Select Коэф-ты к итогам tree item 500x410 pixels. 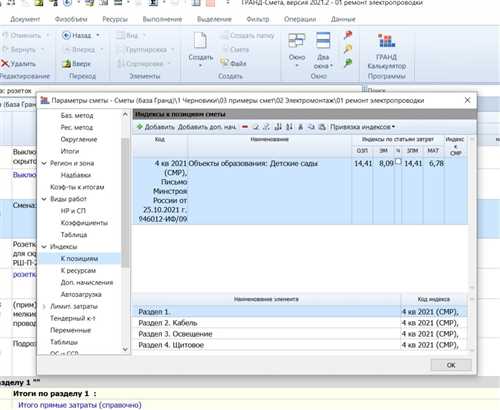pos(77,187)
